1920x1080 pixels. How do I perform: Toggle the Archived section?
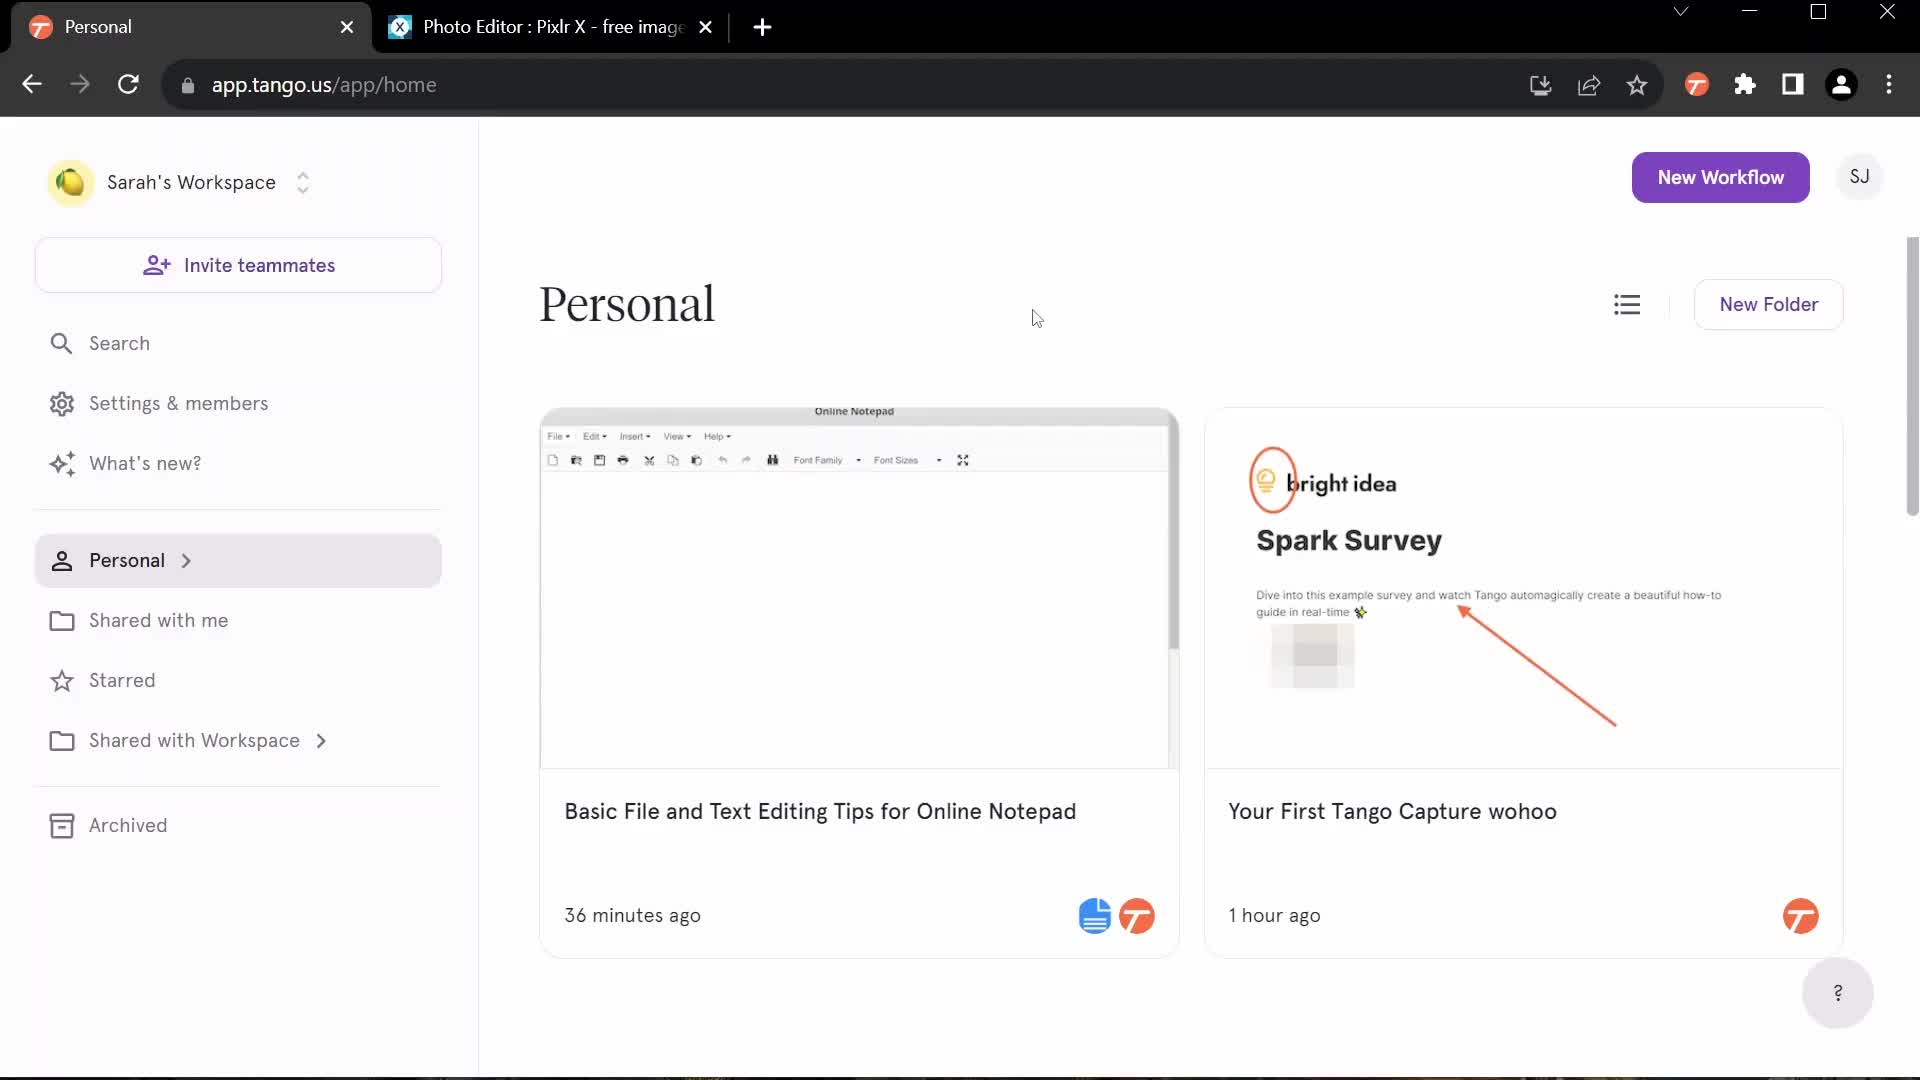128,824
